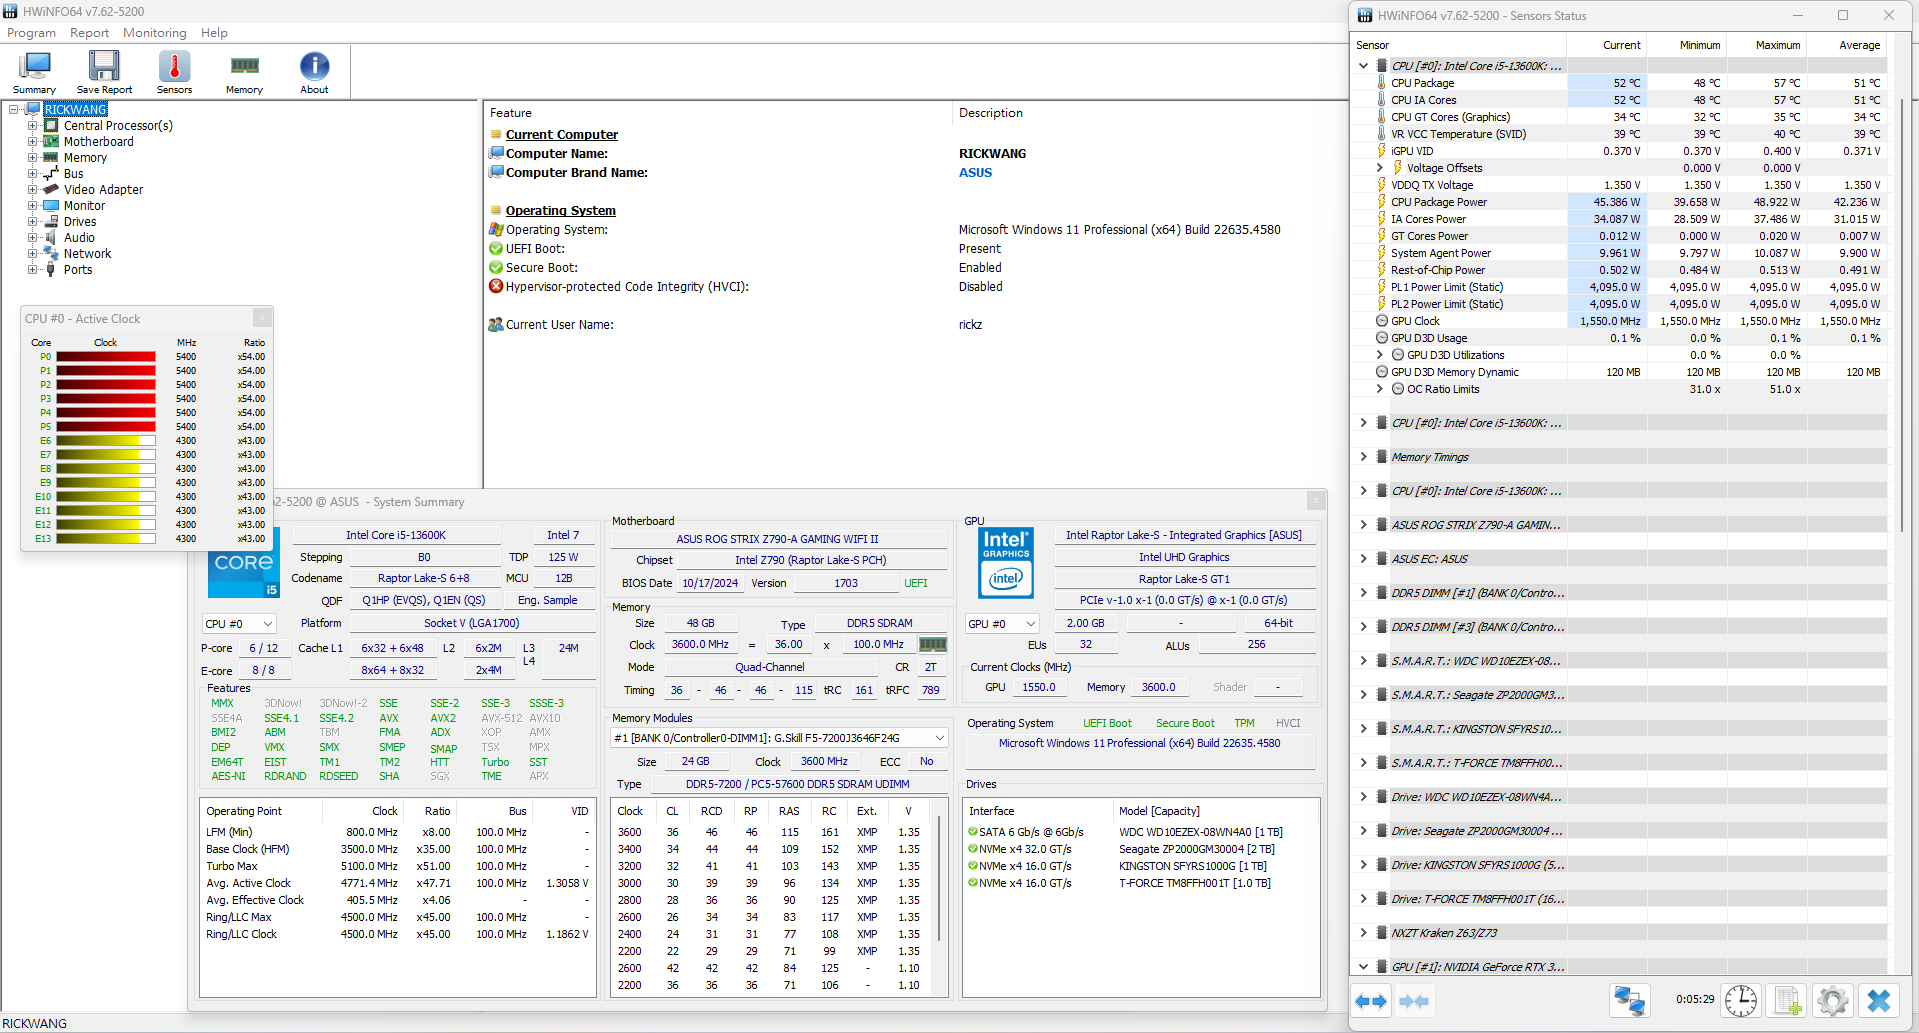The width and height of the screenshot is (1919, 1033).
Task: Expand the OC Ratio Limits row
Action: (1380, 389)
